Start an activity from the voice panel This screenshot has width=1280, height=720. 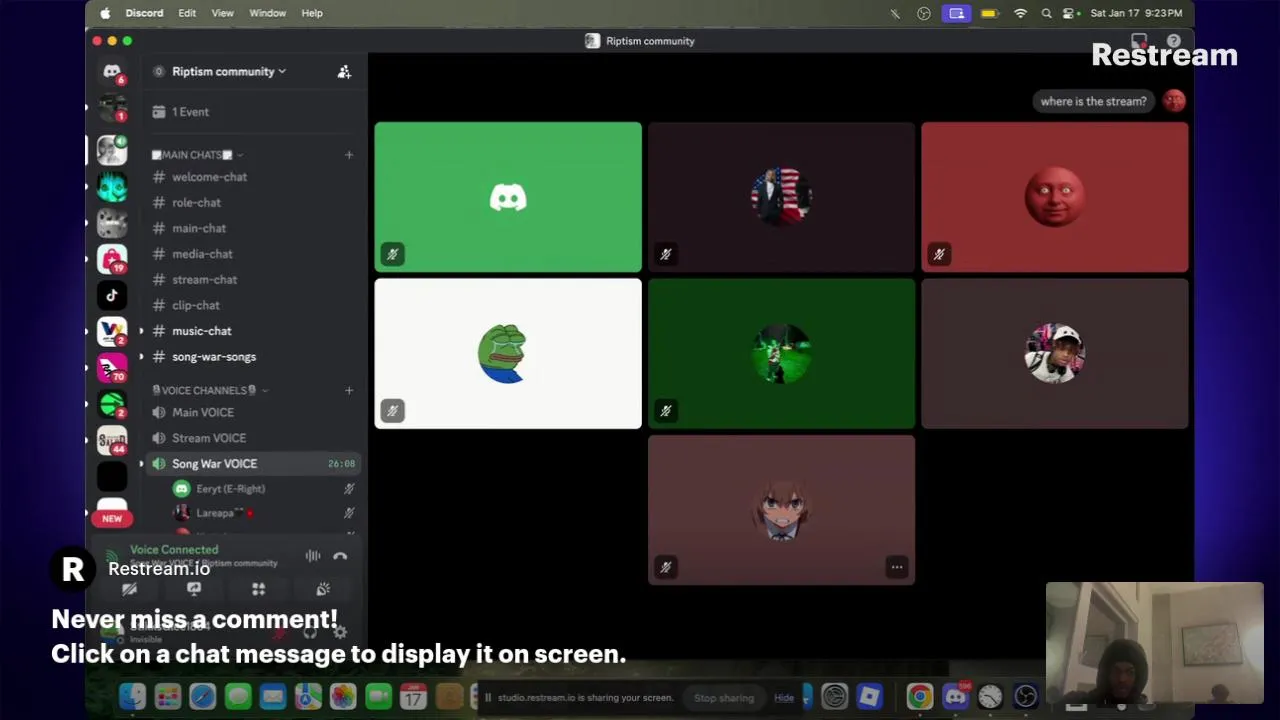tap(259, 589)
